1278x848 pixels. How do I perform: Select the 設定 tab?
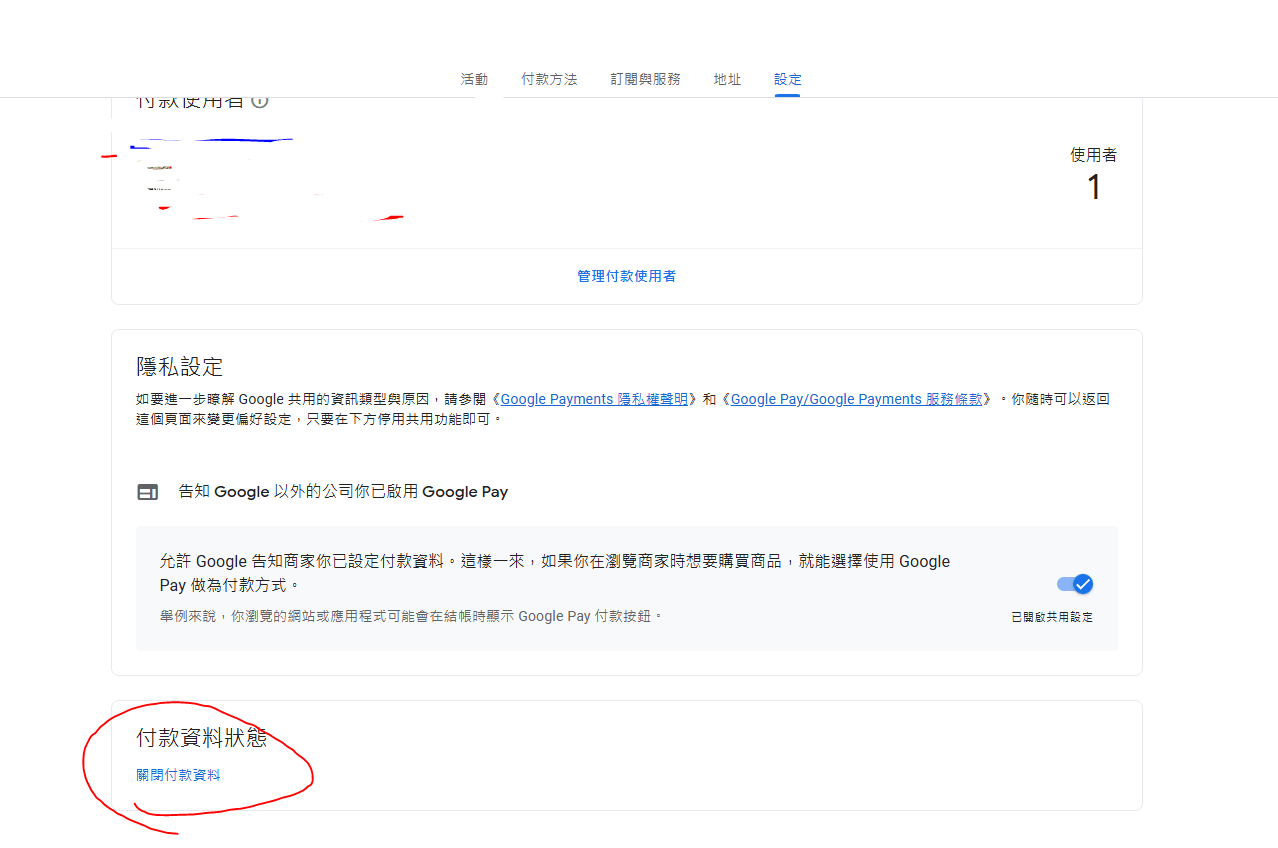click(787, 79)
